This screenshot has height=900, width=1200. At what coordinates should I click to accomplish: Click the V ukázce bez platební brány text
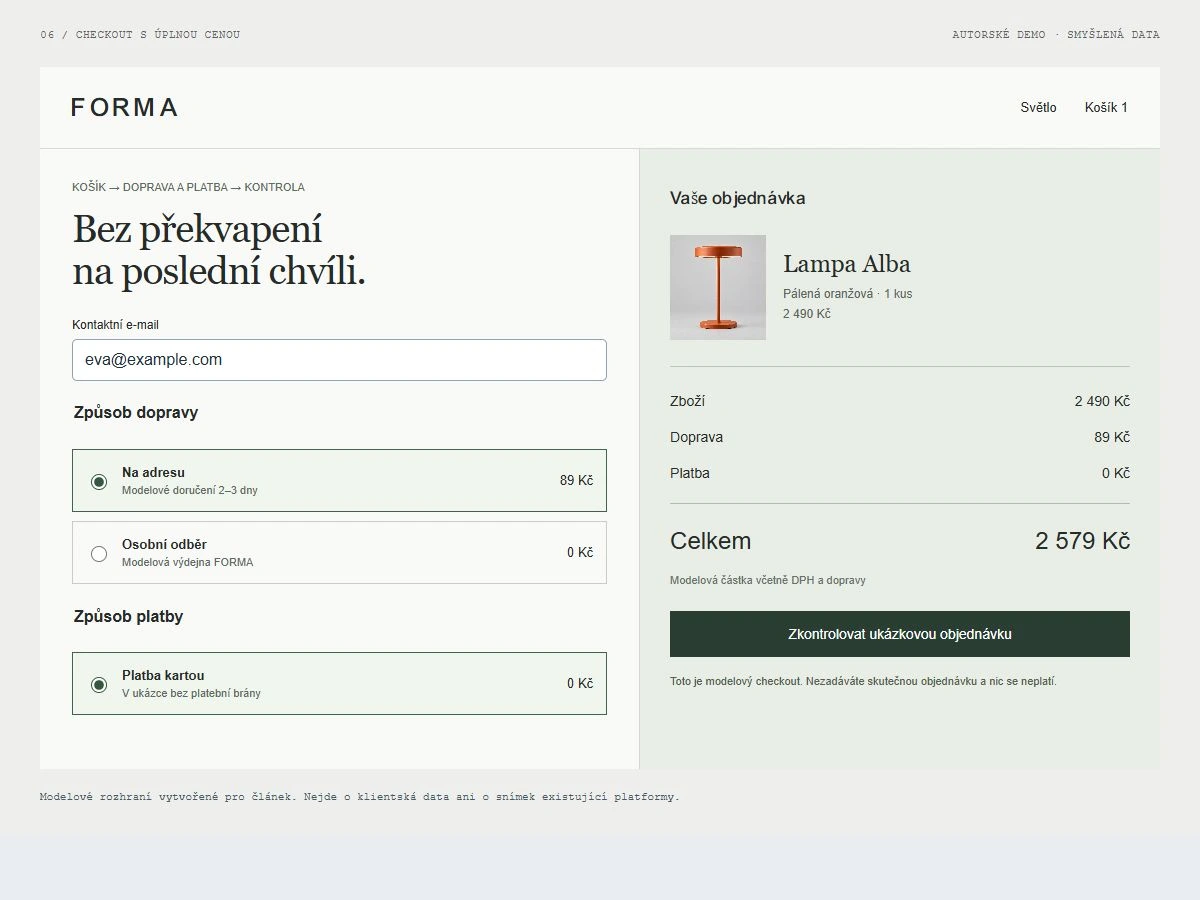tap(191, 693)
